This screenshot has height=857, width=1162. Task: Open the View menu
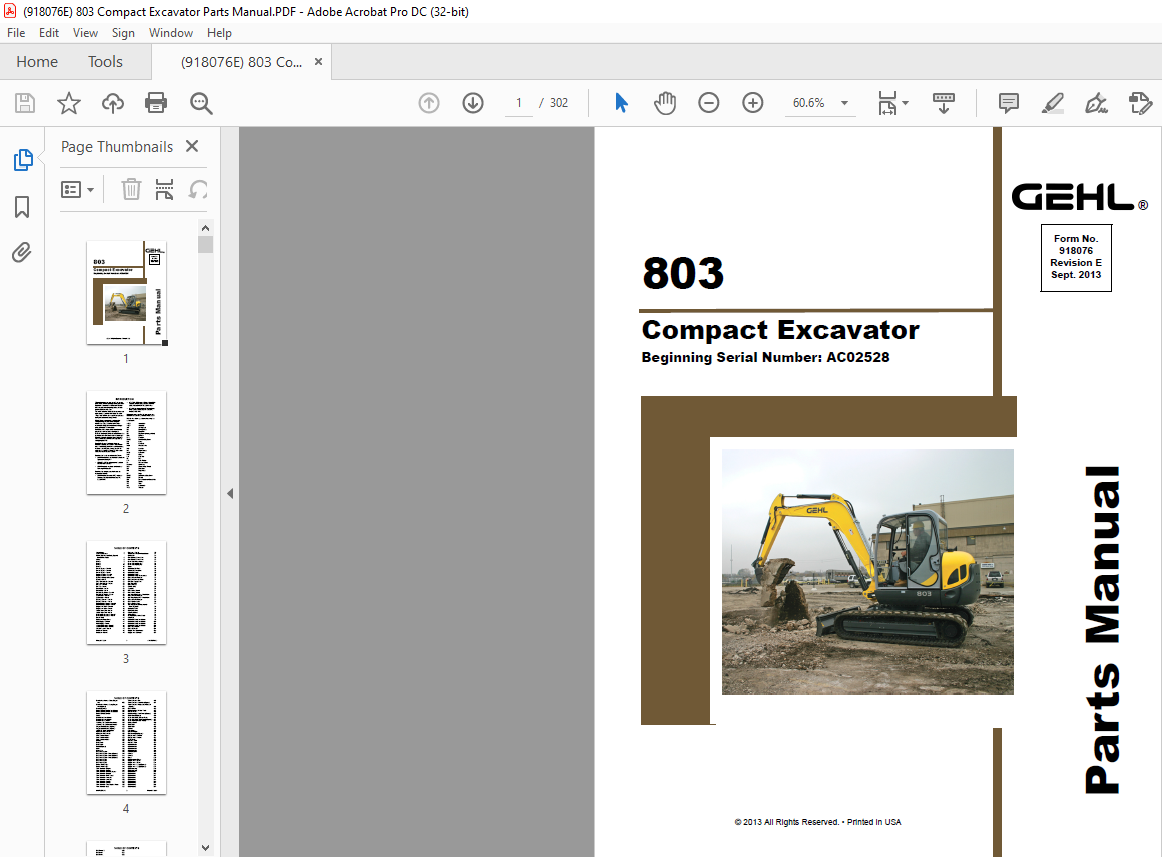point(85,33)
